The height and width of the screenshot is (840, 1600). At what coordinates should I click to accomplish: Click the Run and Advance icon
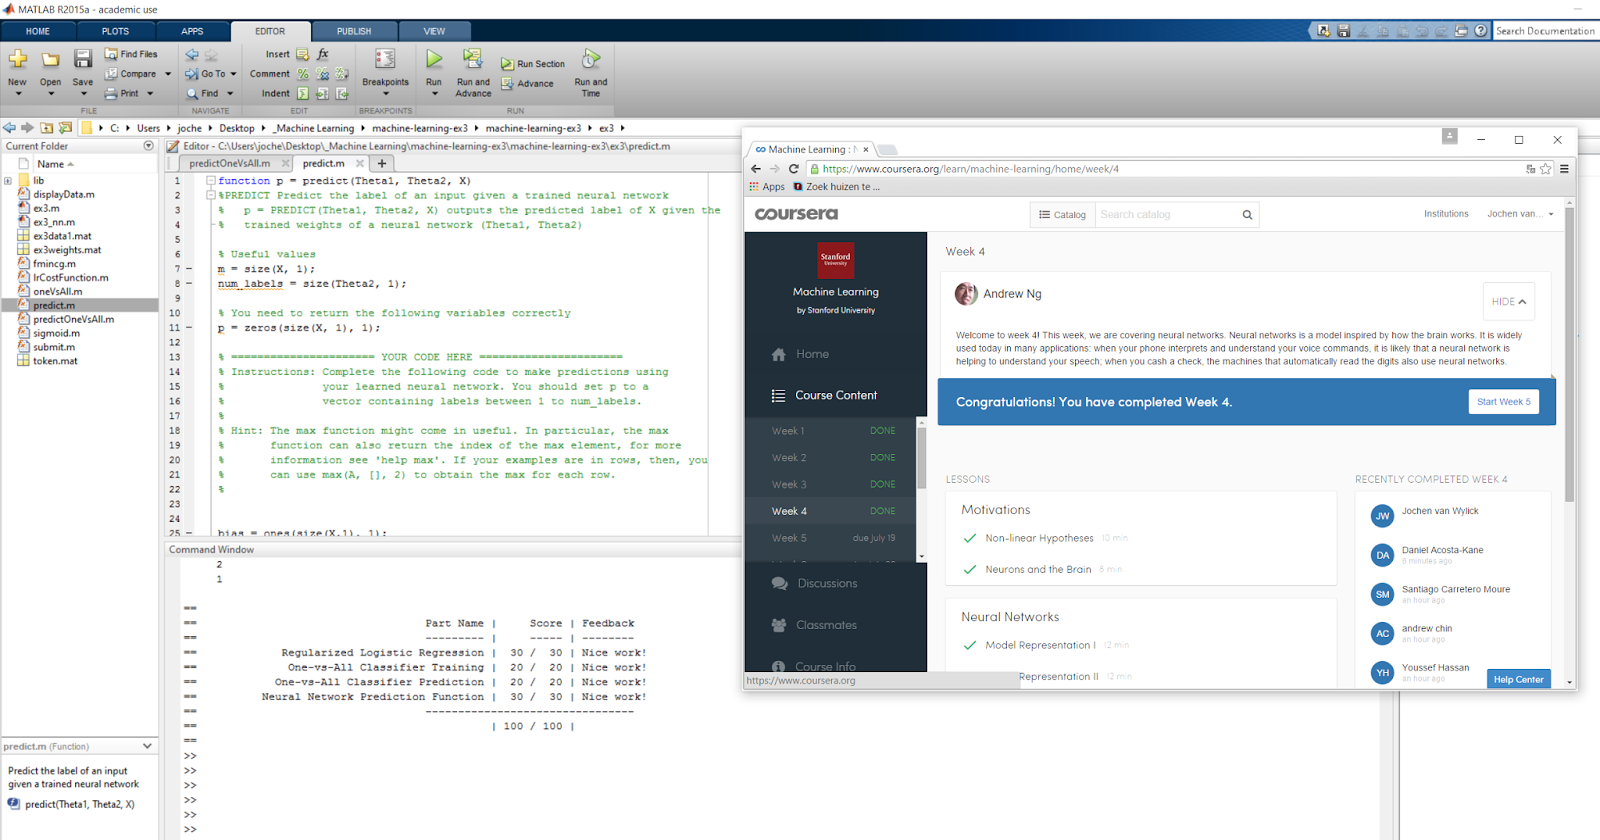[x=473, y=60]
